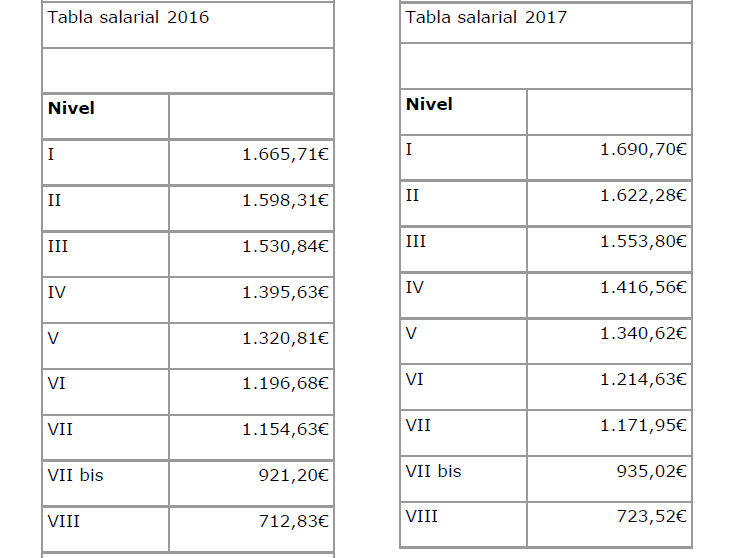The width and height of the screenshot is (748, 558).
Task: Select the 1.622,28€ amount
Action: [x=643, y=196]
